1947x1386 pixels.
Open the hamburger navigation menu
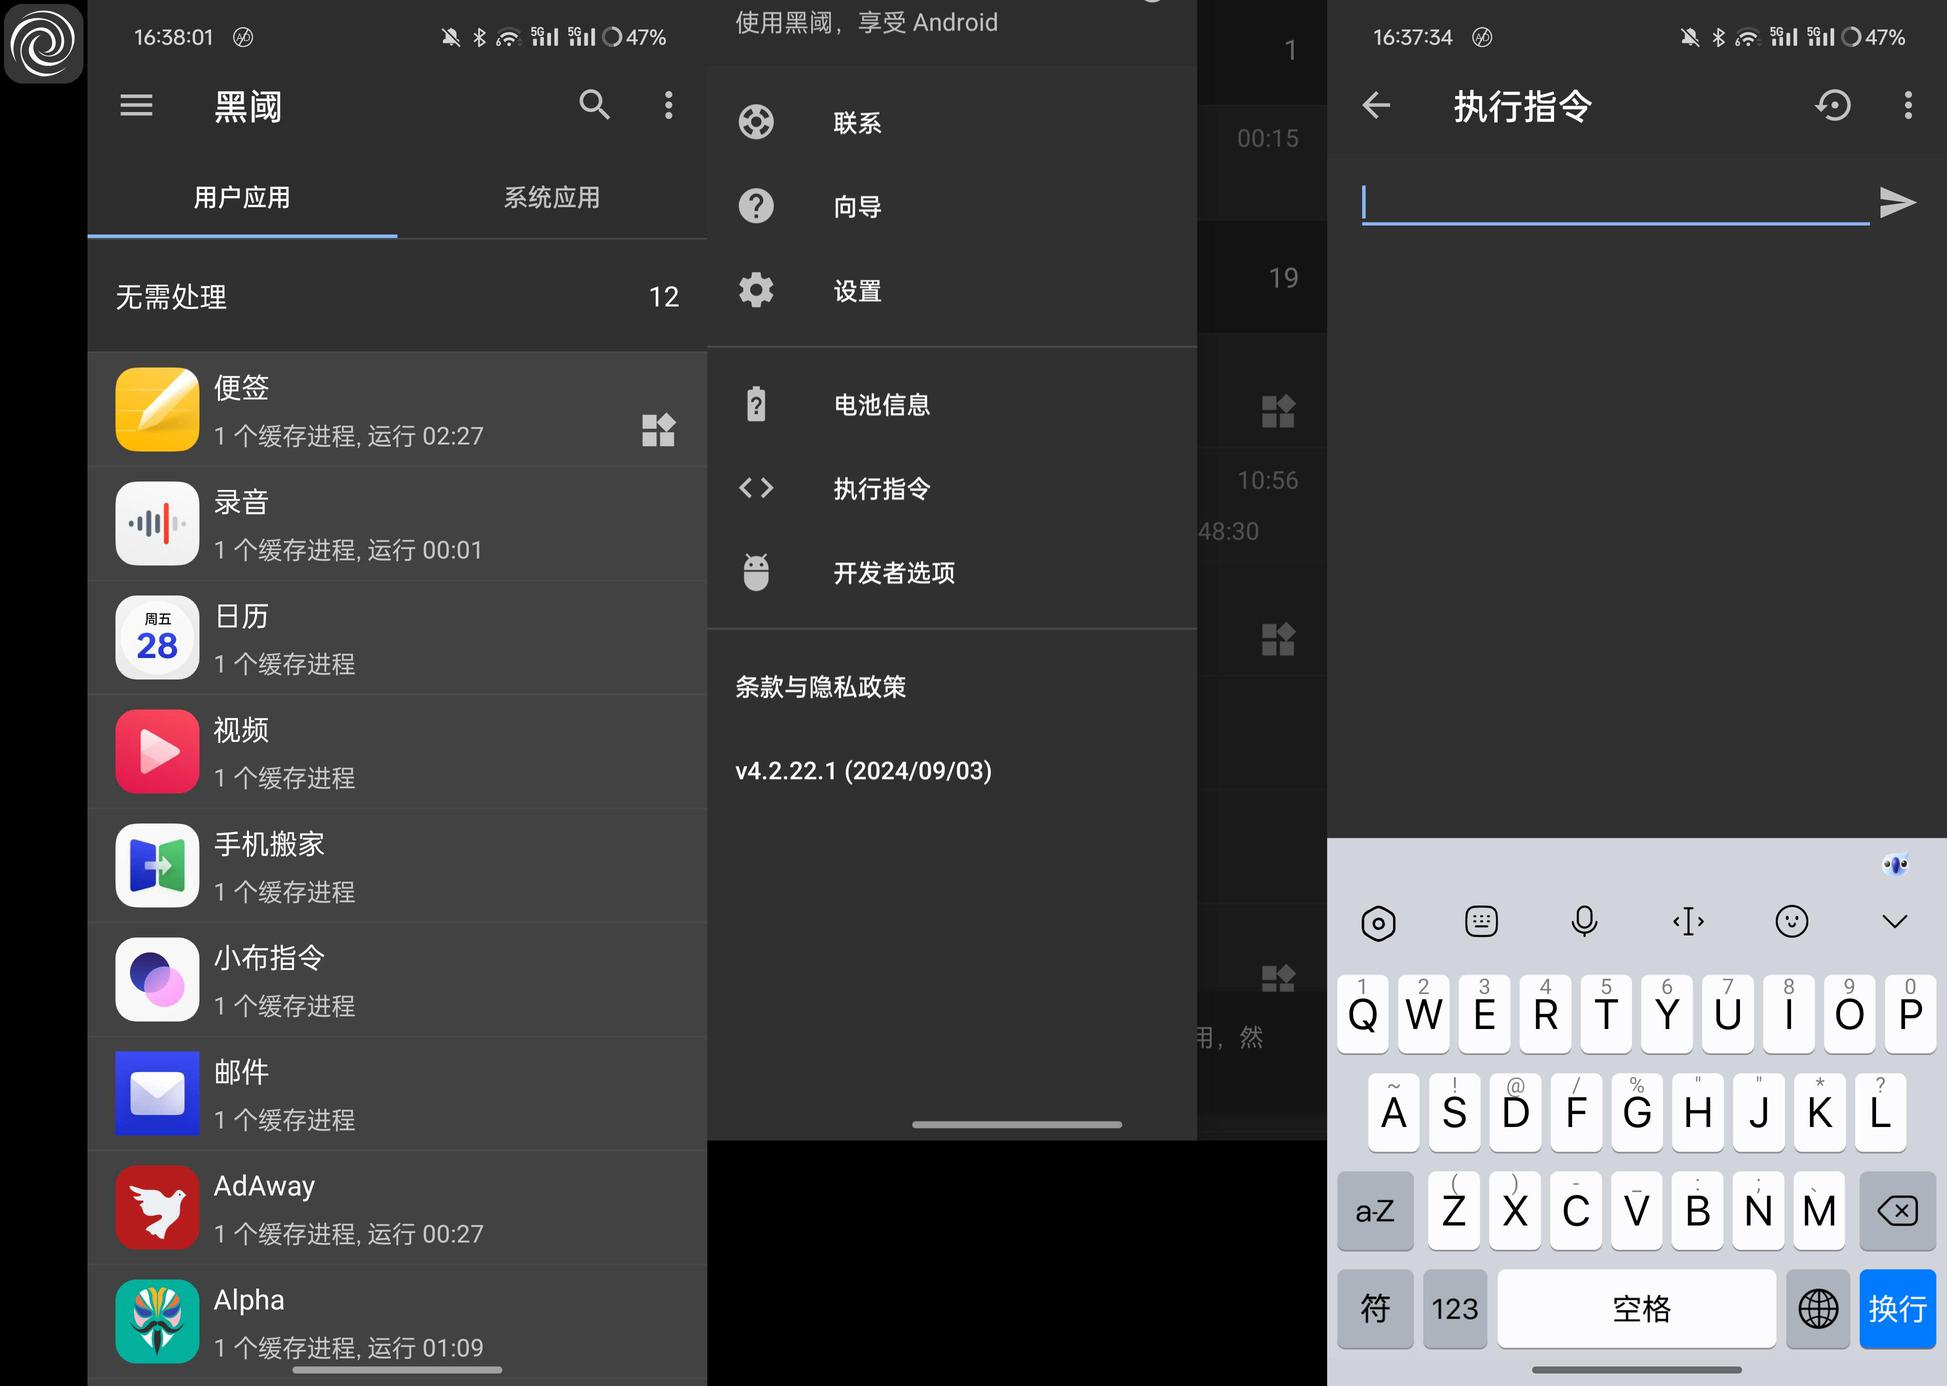[136, 105]
